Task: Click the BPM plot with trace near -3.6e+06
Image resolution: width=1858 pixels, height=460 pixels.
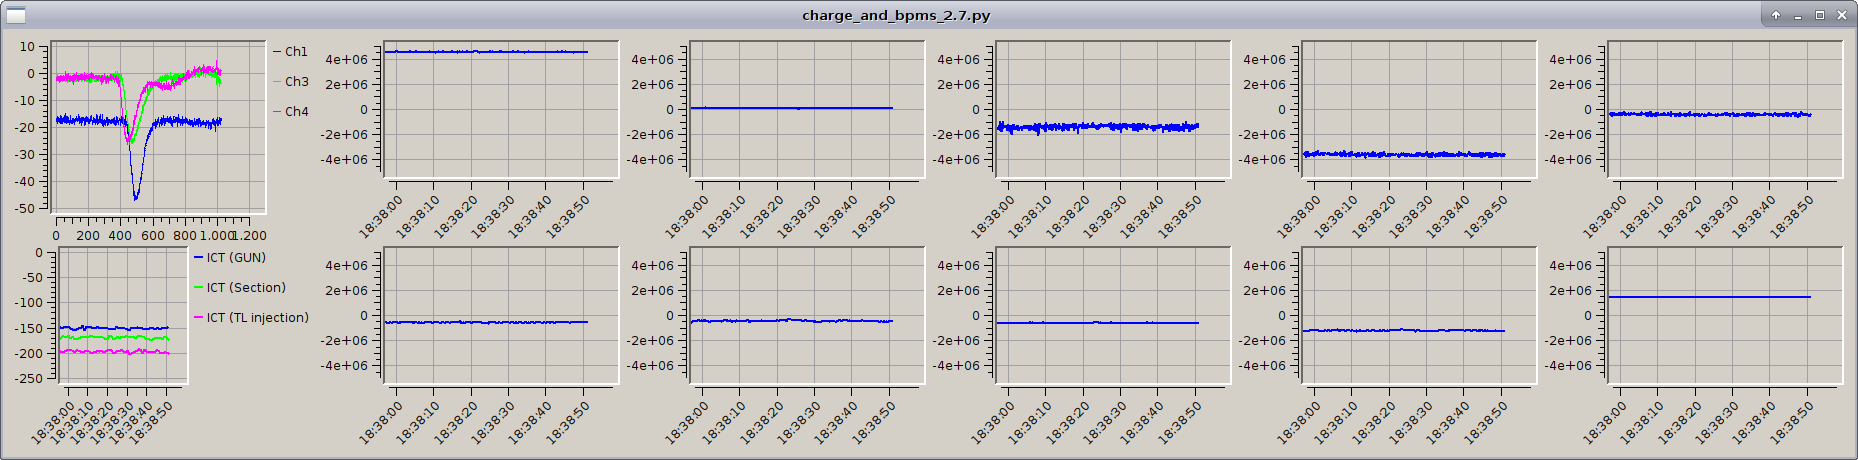Action: pyautogui.click(x=1418, y=110)
